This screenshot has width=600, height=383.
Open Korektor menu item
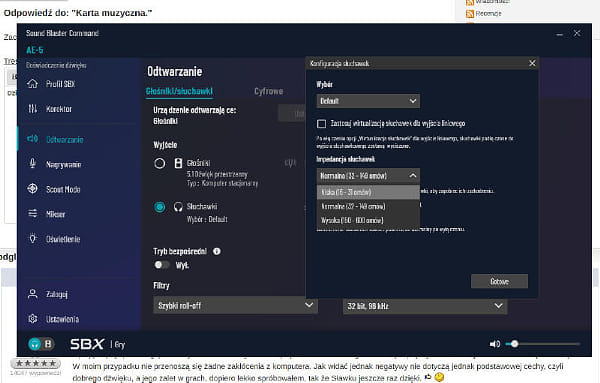(x=59, y=109)
